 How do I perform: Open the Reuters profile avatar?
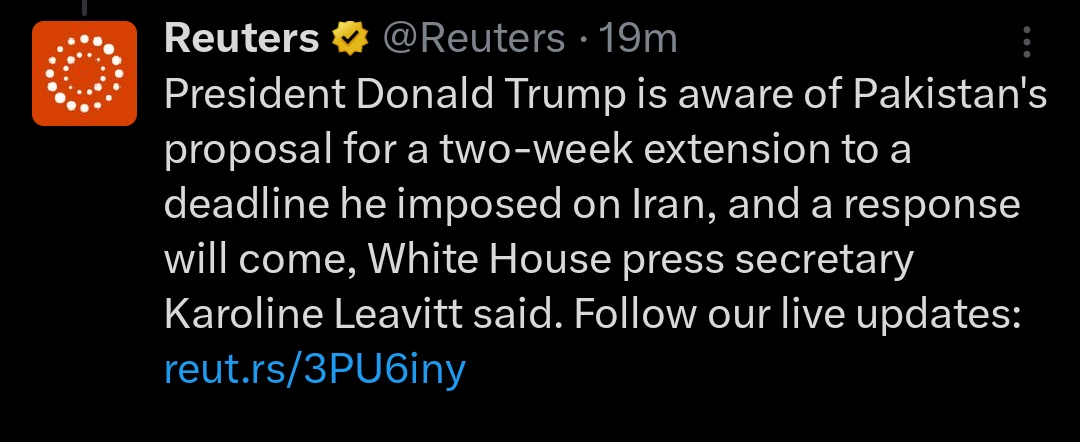[84, 73]
